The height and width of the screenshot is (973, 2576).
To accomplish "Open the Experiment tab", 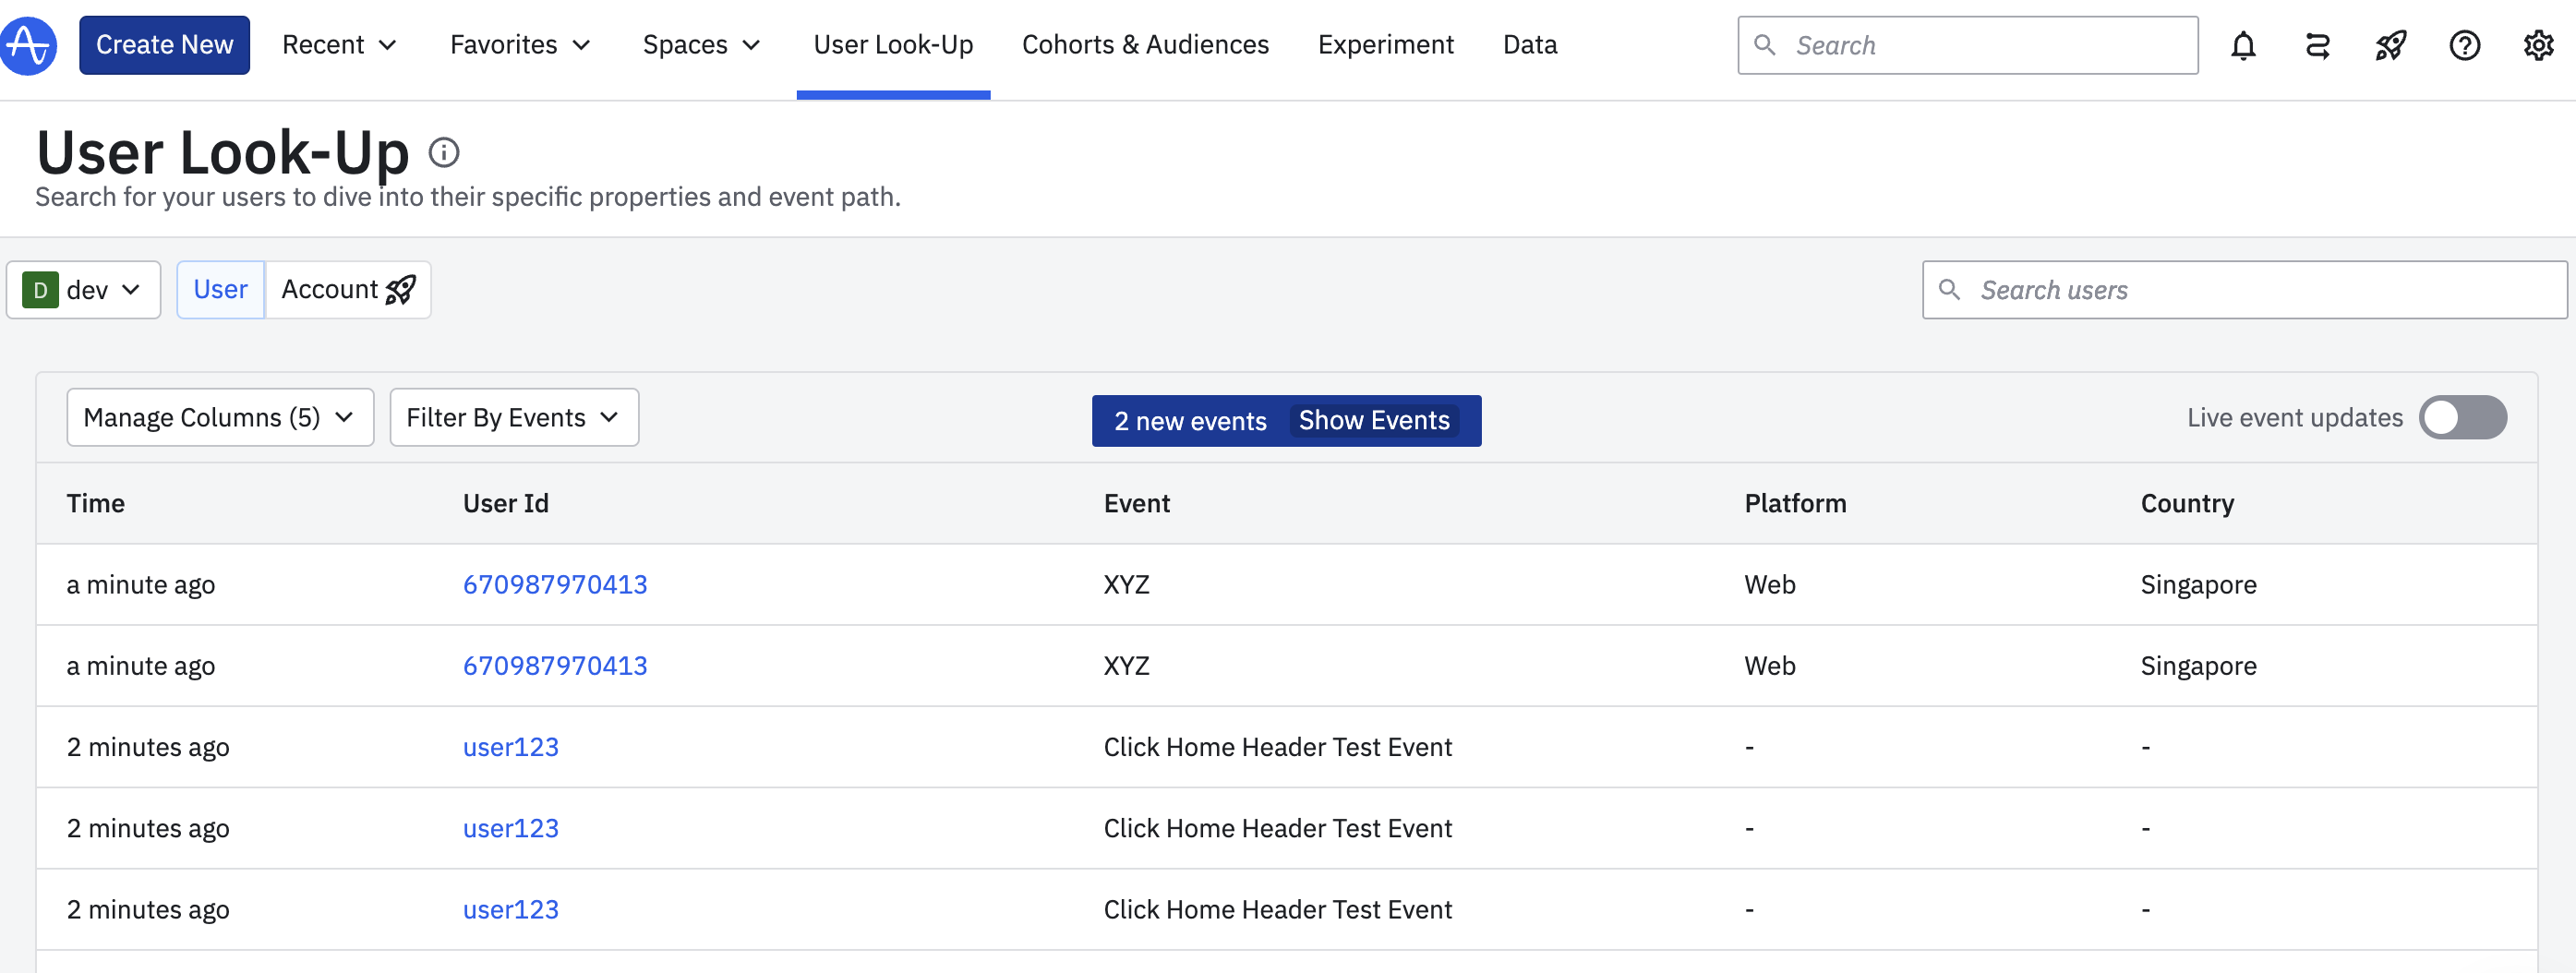I will [x=1385, y=45].
